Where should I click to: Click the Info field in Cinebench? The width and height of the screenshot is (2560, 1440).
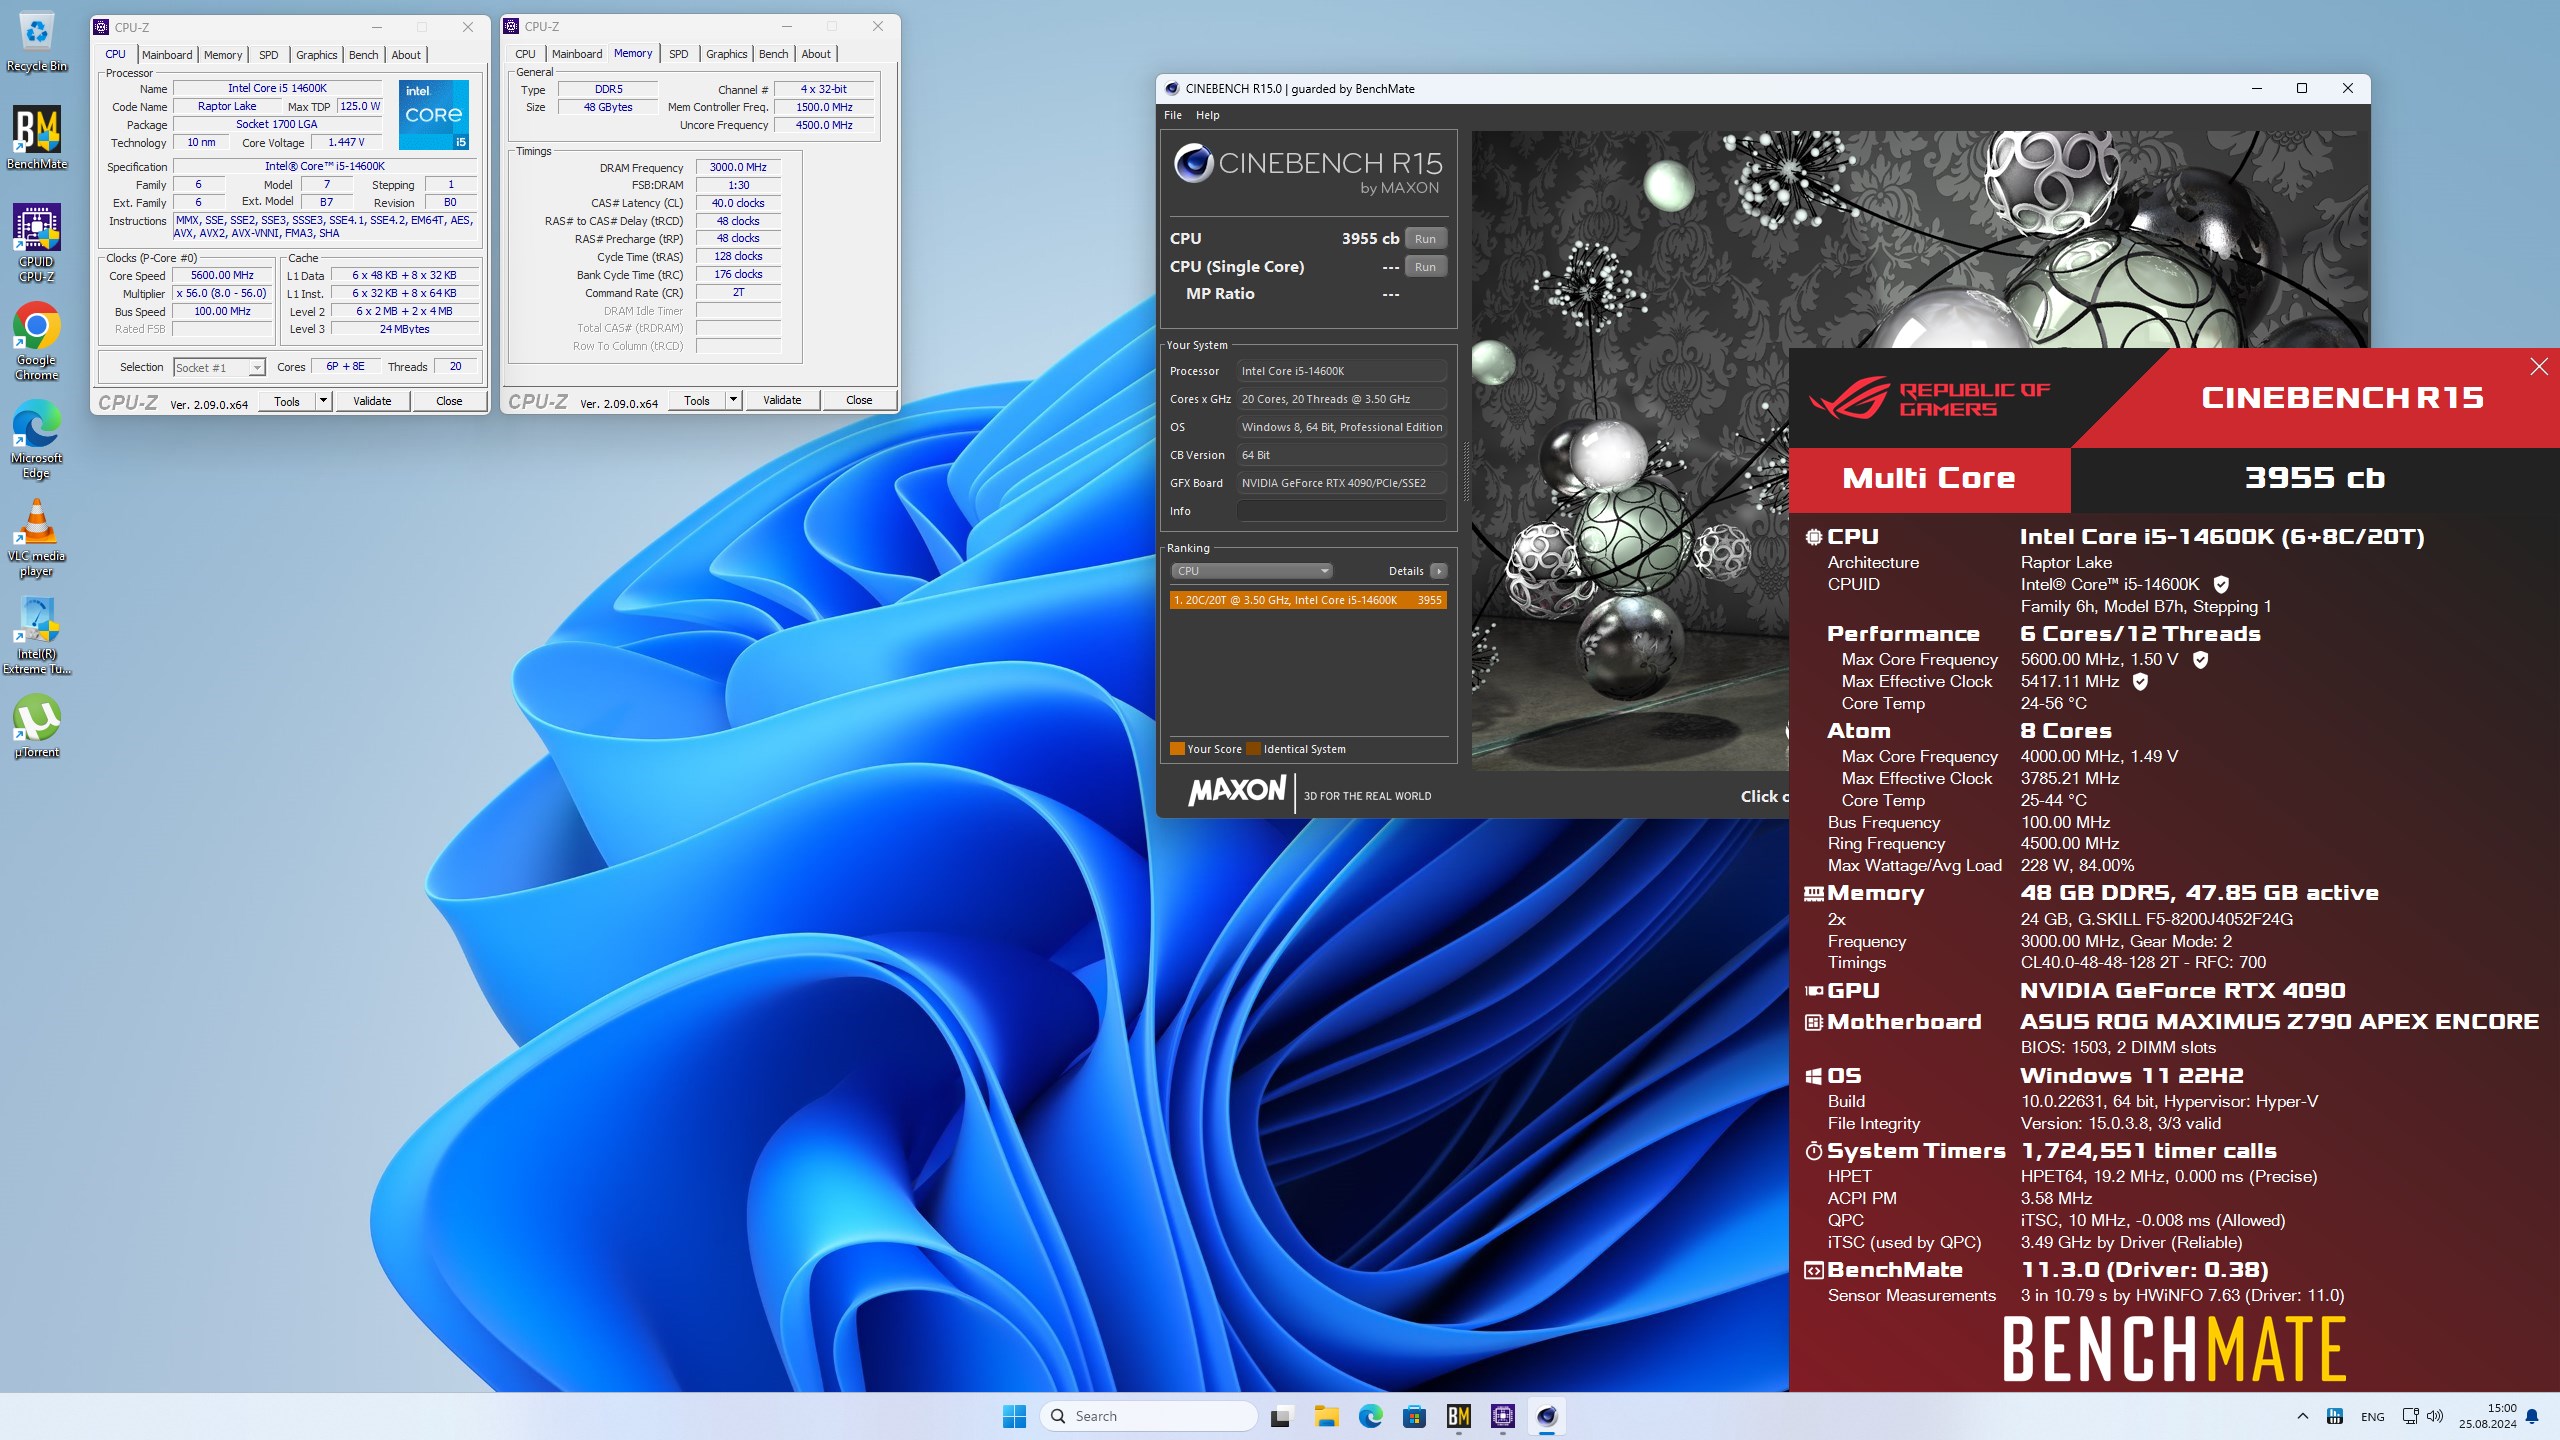[1341, 511]
